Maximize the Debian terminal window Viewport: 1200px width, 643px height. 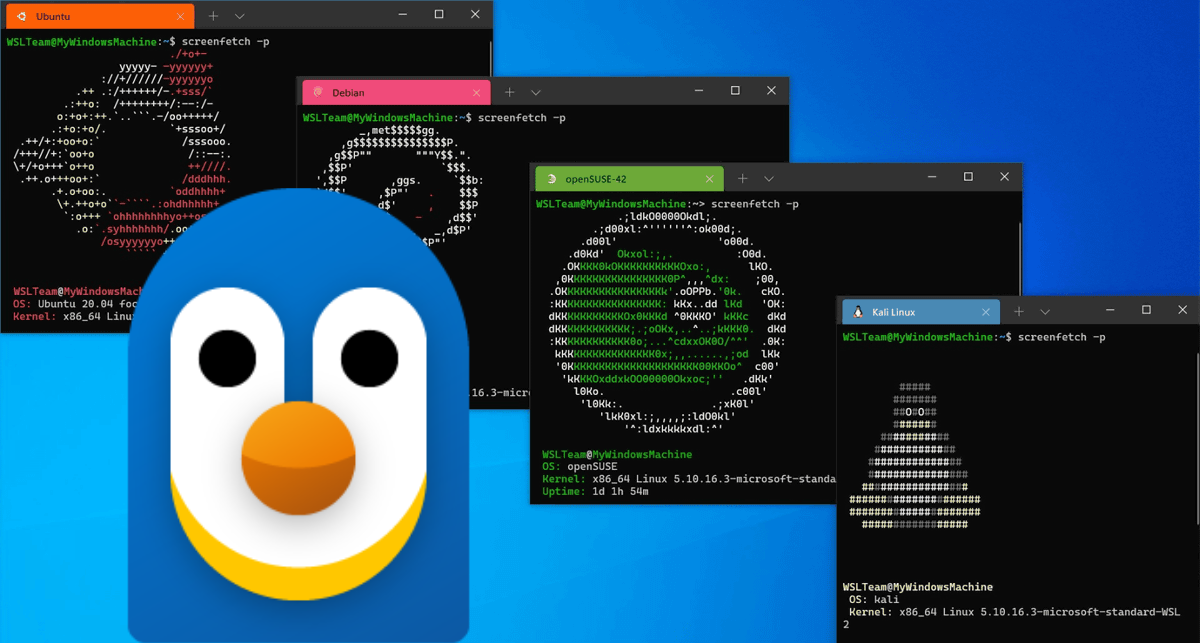pyautogui.click(x=735, y=91)
